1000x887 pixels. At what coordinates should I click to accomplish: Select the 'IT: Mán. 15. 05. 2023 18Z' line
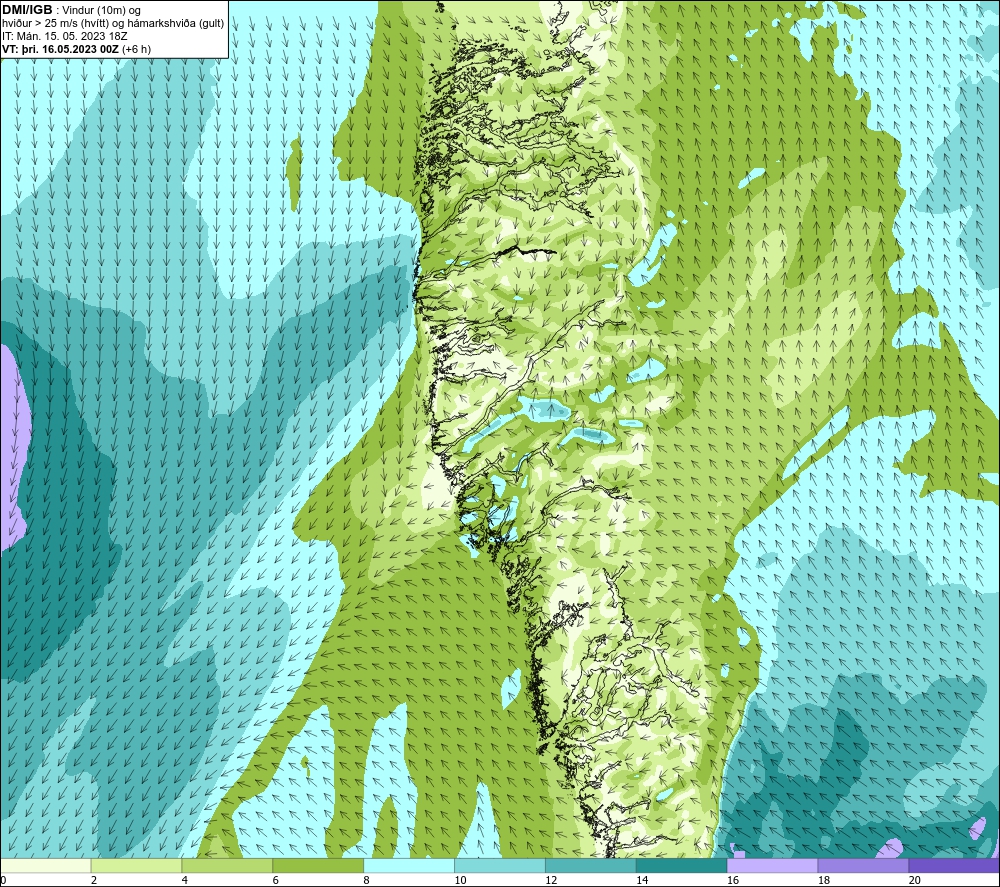coord(64,36)
